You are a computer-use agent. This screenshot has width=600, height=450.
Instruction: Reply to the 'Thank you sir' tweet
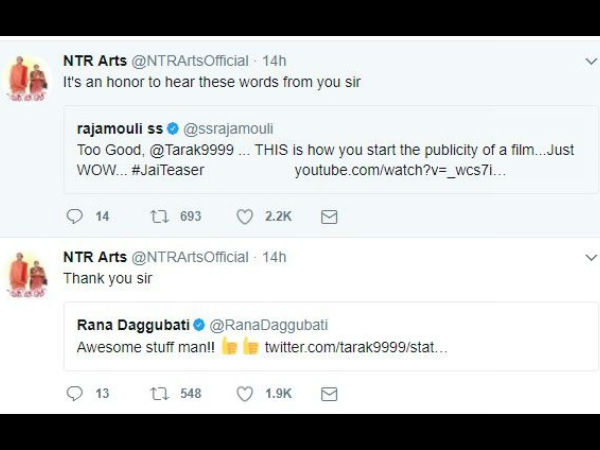(74, 394)
